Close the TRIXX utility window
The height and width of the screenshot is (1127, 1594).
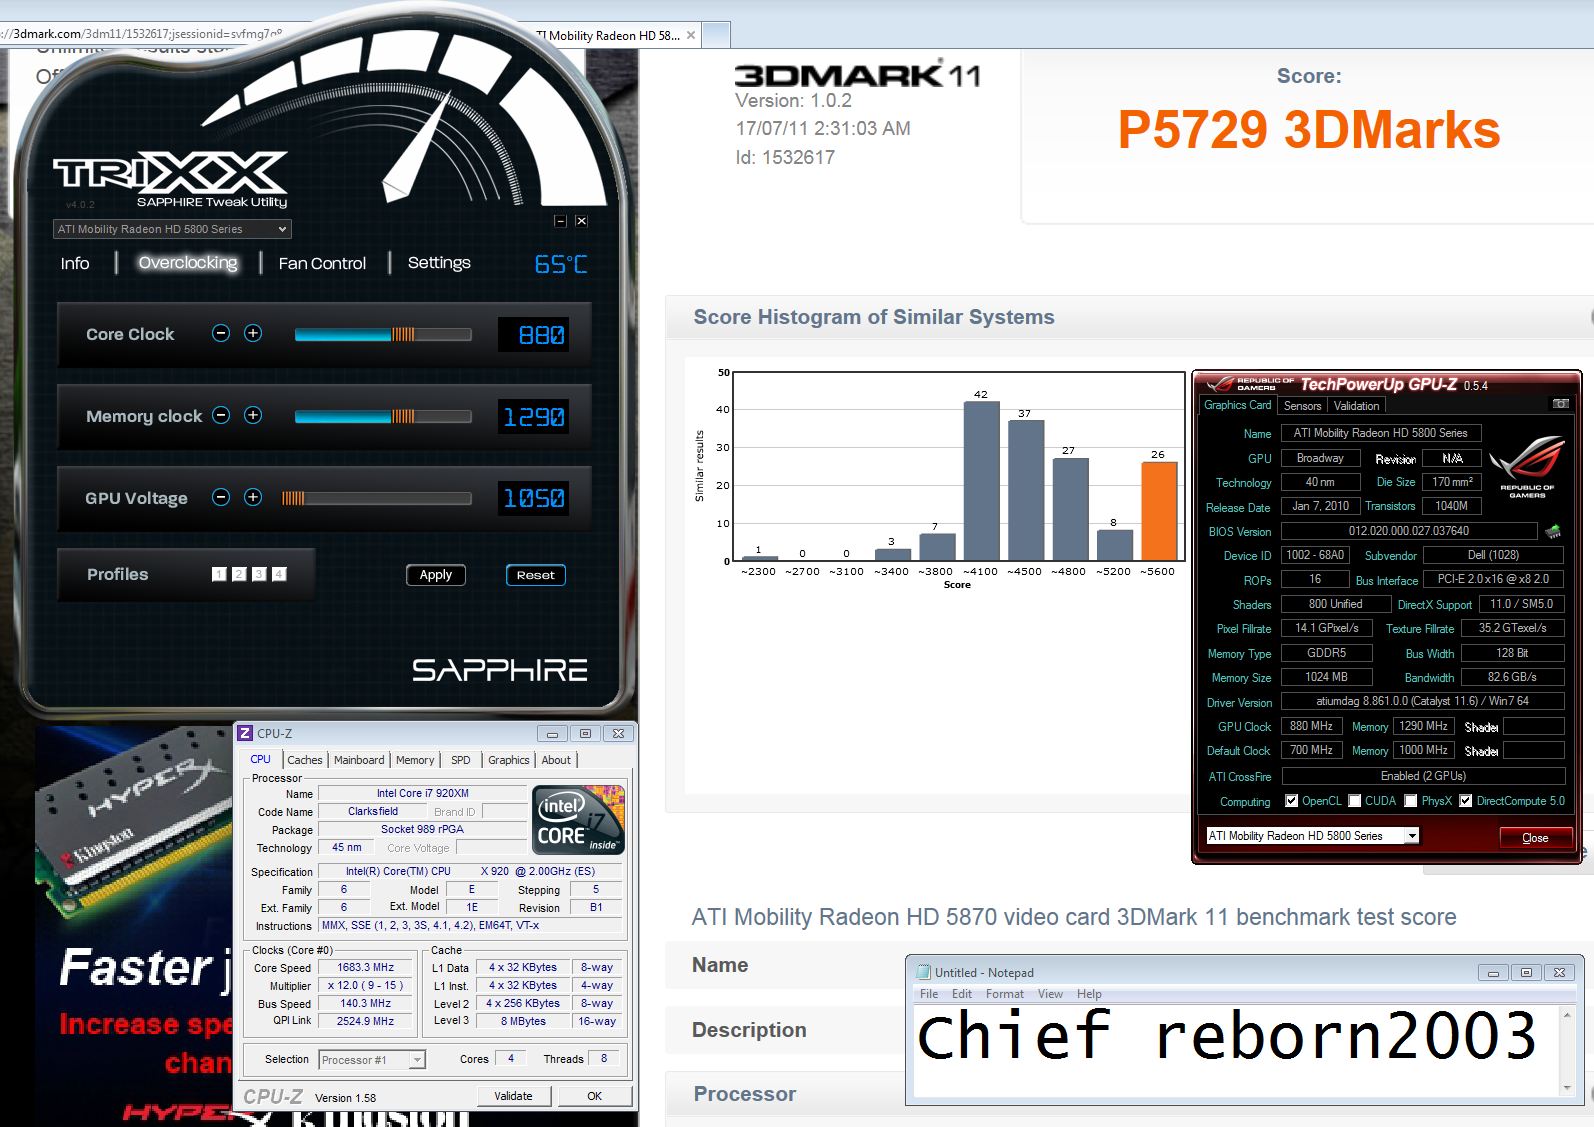point(581,221)
